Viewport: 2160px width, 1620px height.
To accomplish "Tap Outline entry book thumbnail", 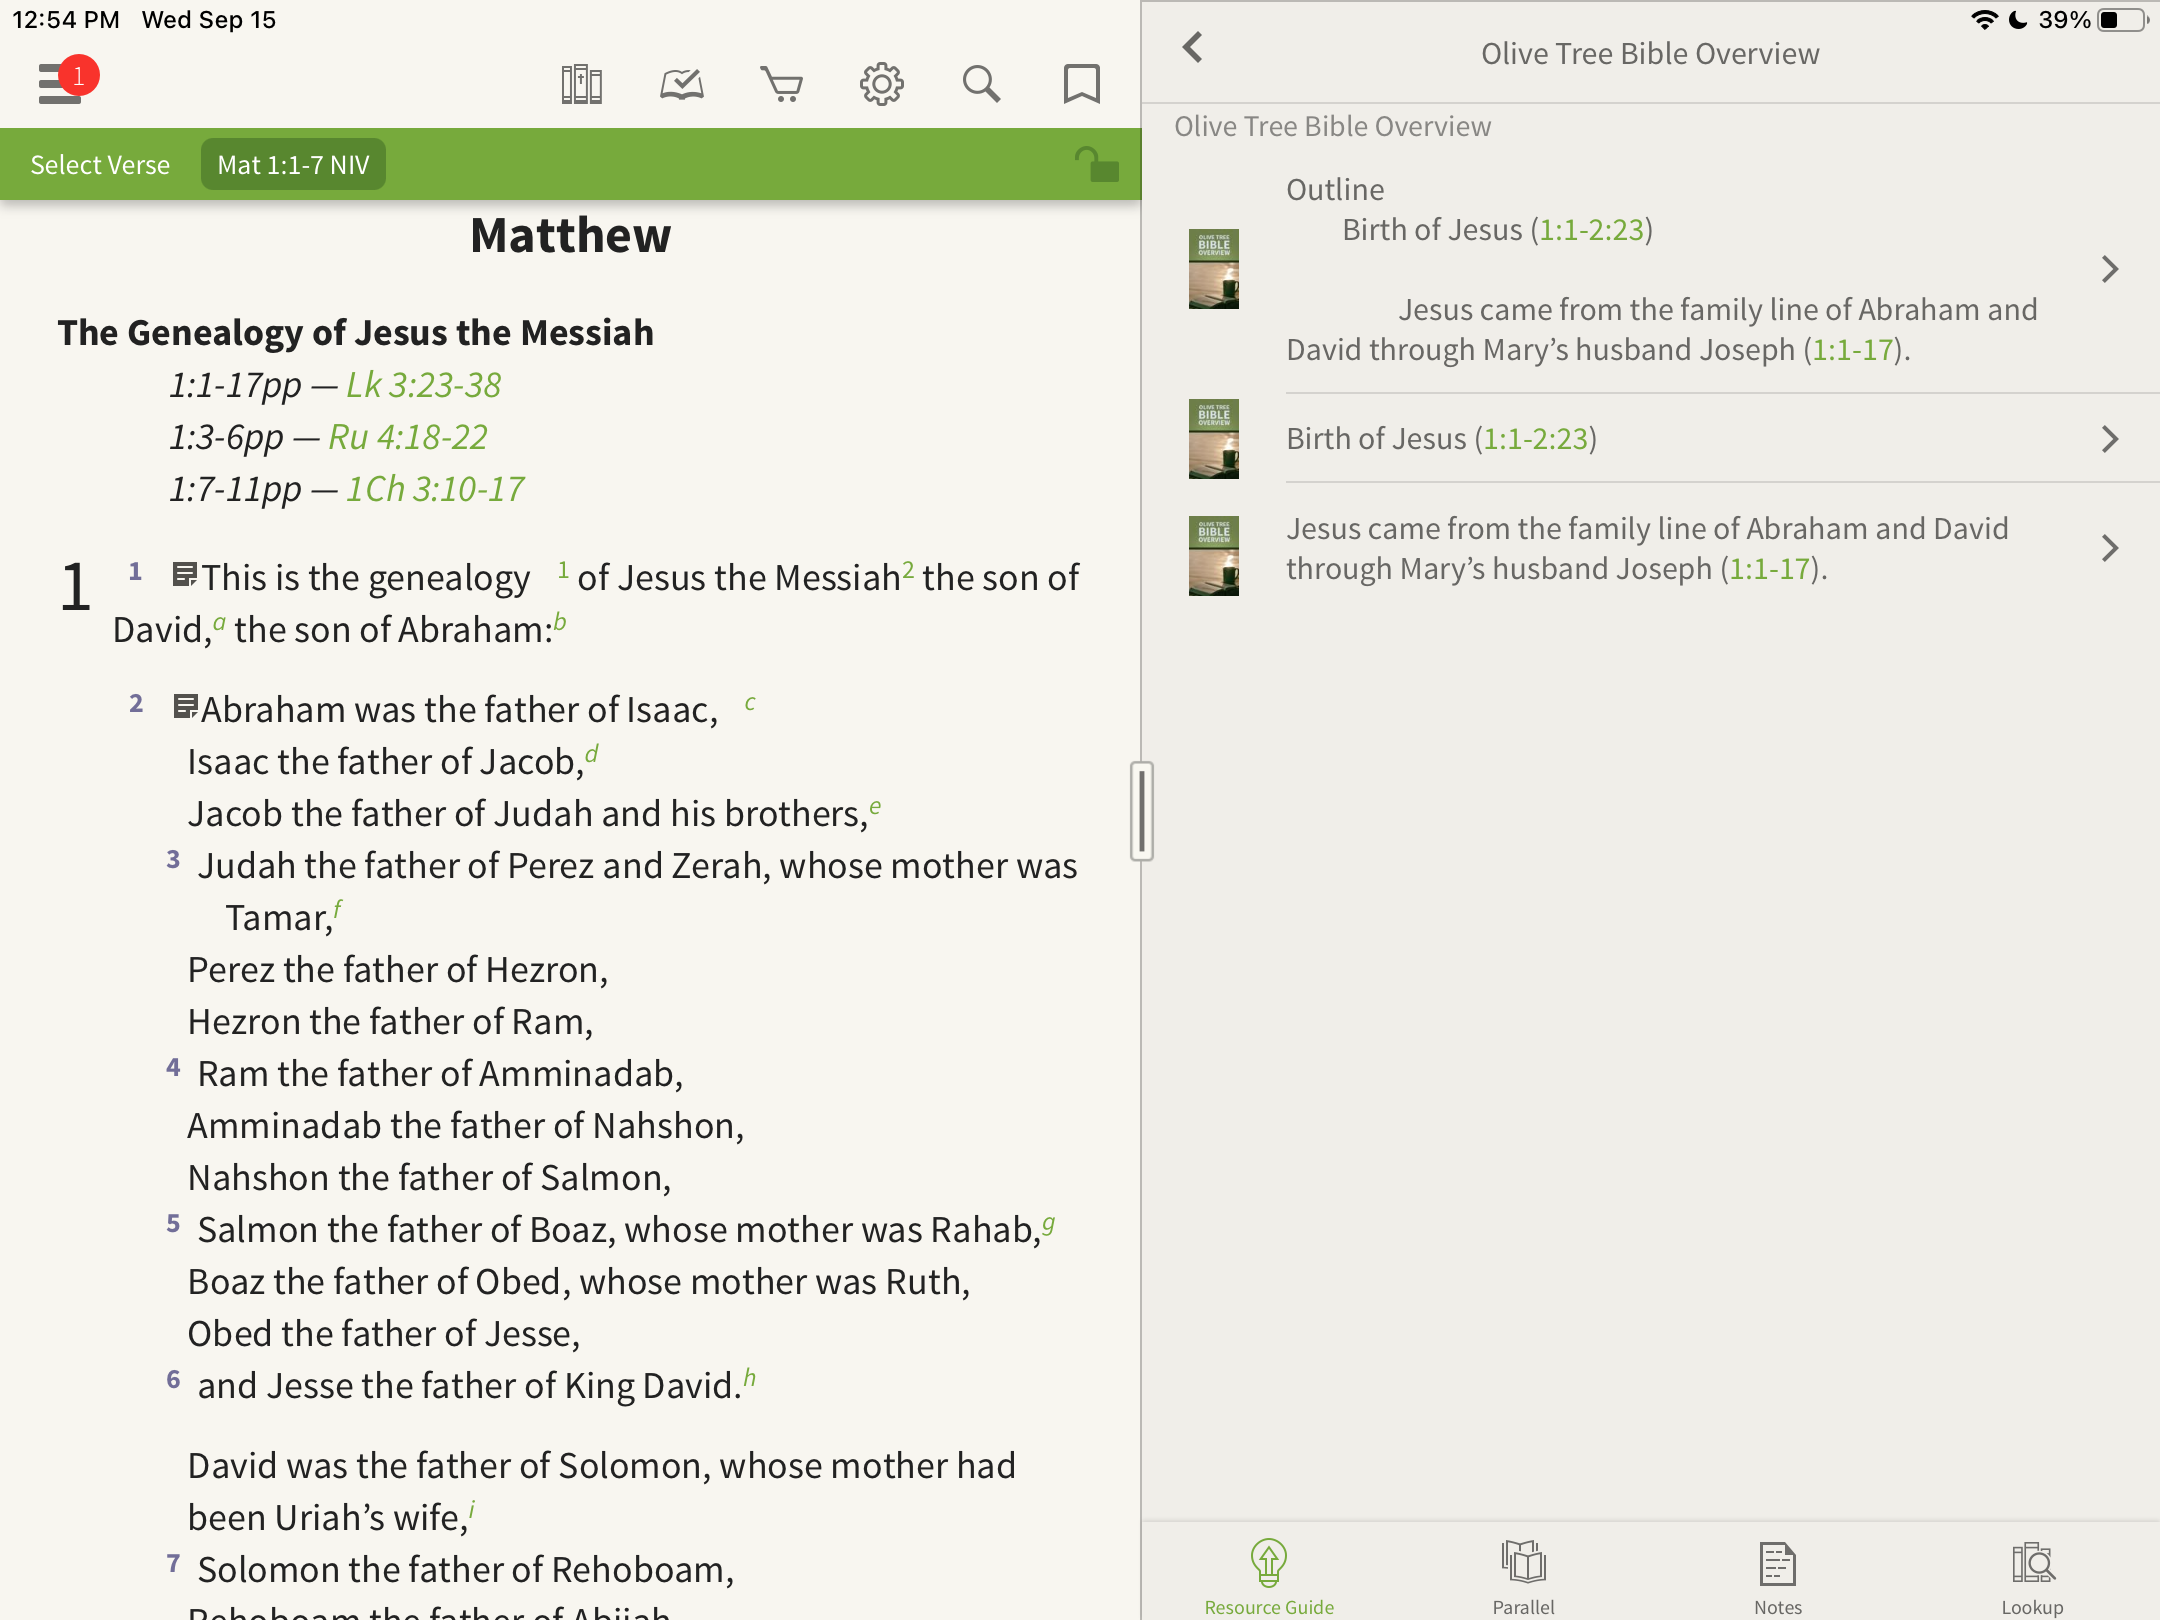I will [x=1214, y=269].
